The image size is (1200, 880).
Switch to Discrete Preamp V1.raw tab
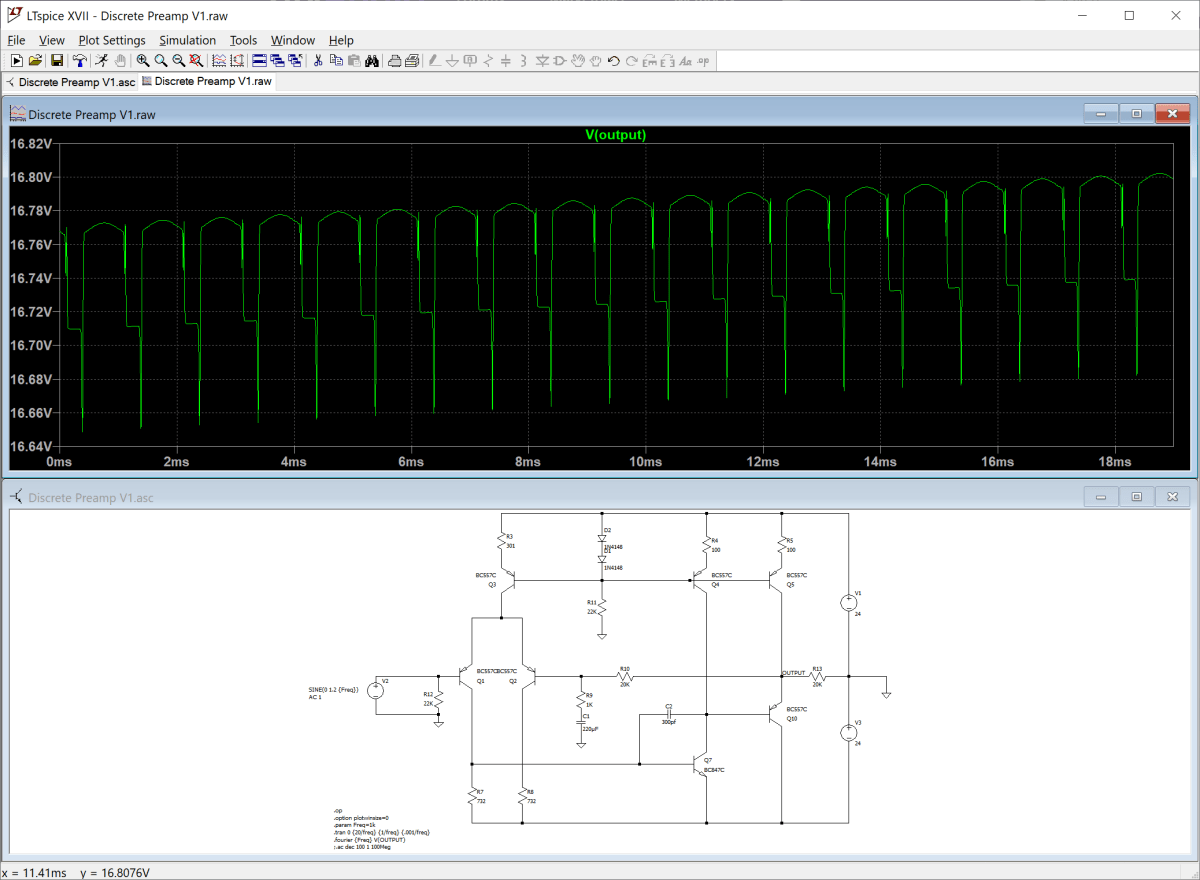207,81
